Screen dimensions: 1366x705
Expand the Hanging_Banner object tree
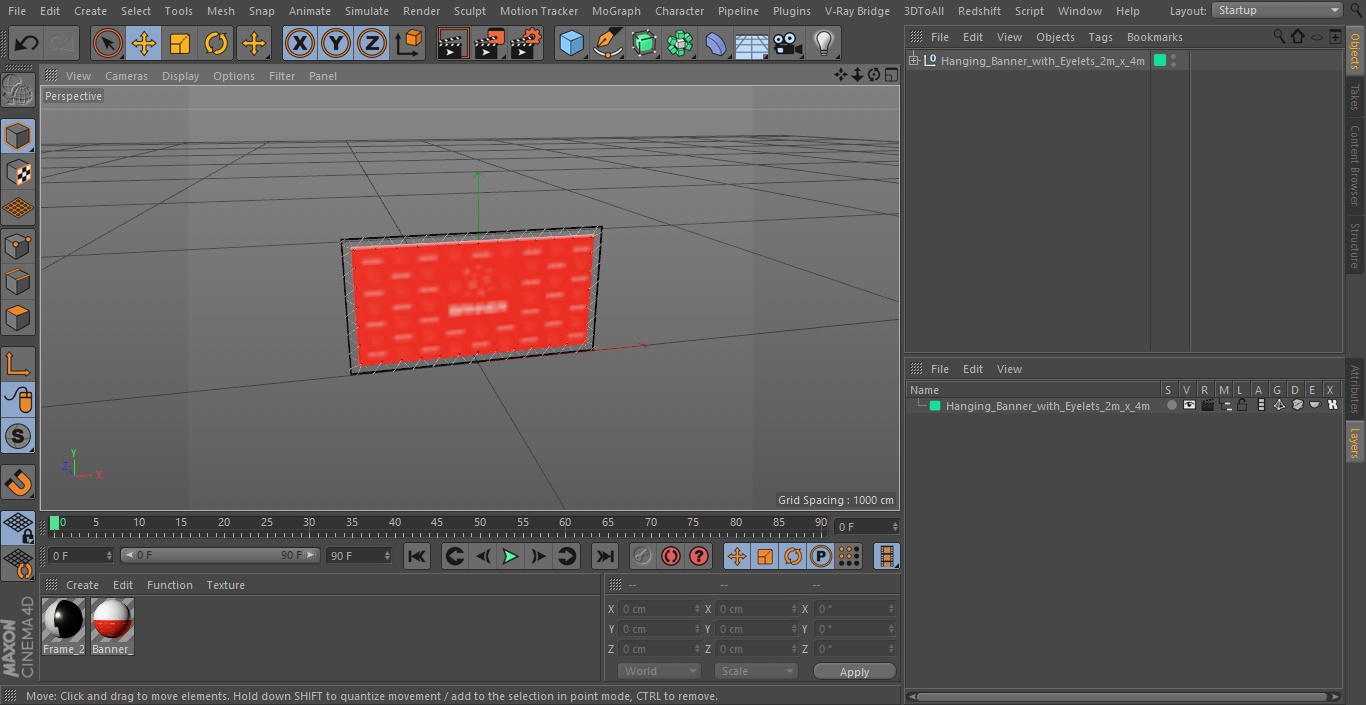[913, 61]
